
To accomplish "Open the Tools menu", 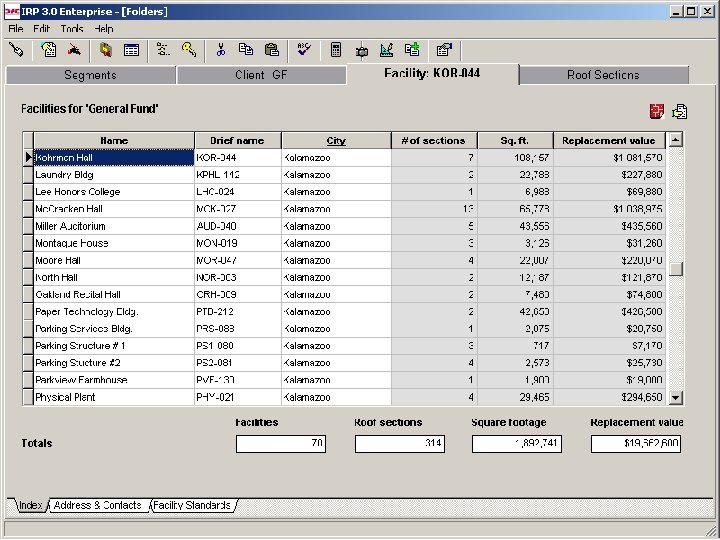I will [x=72, y=29].
